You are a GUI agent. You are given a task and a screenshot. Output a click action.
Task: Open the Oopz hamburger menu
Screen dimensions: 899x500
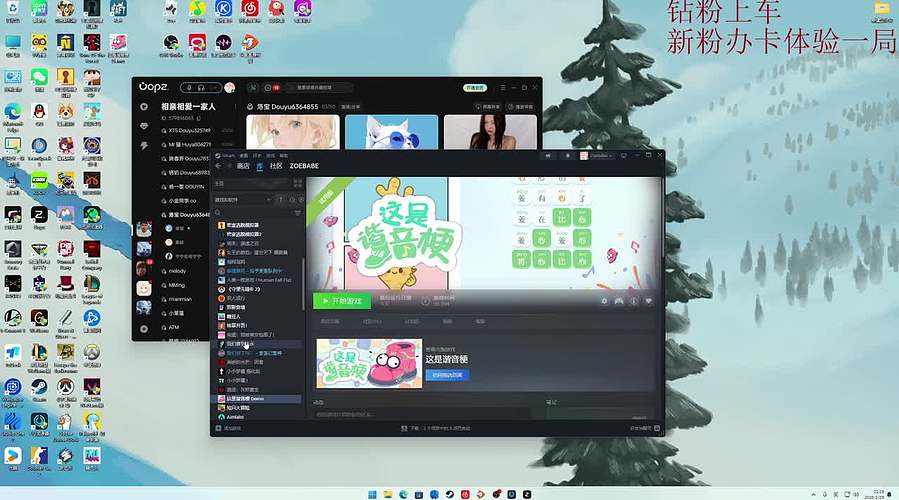(x=503, y=88)
